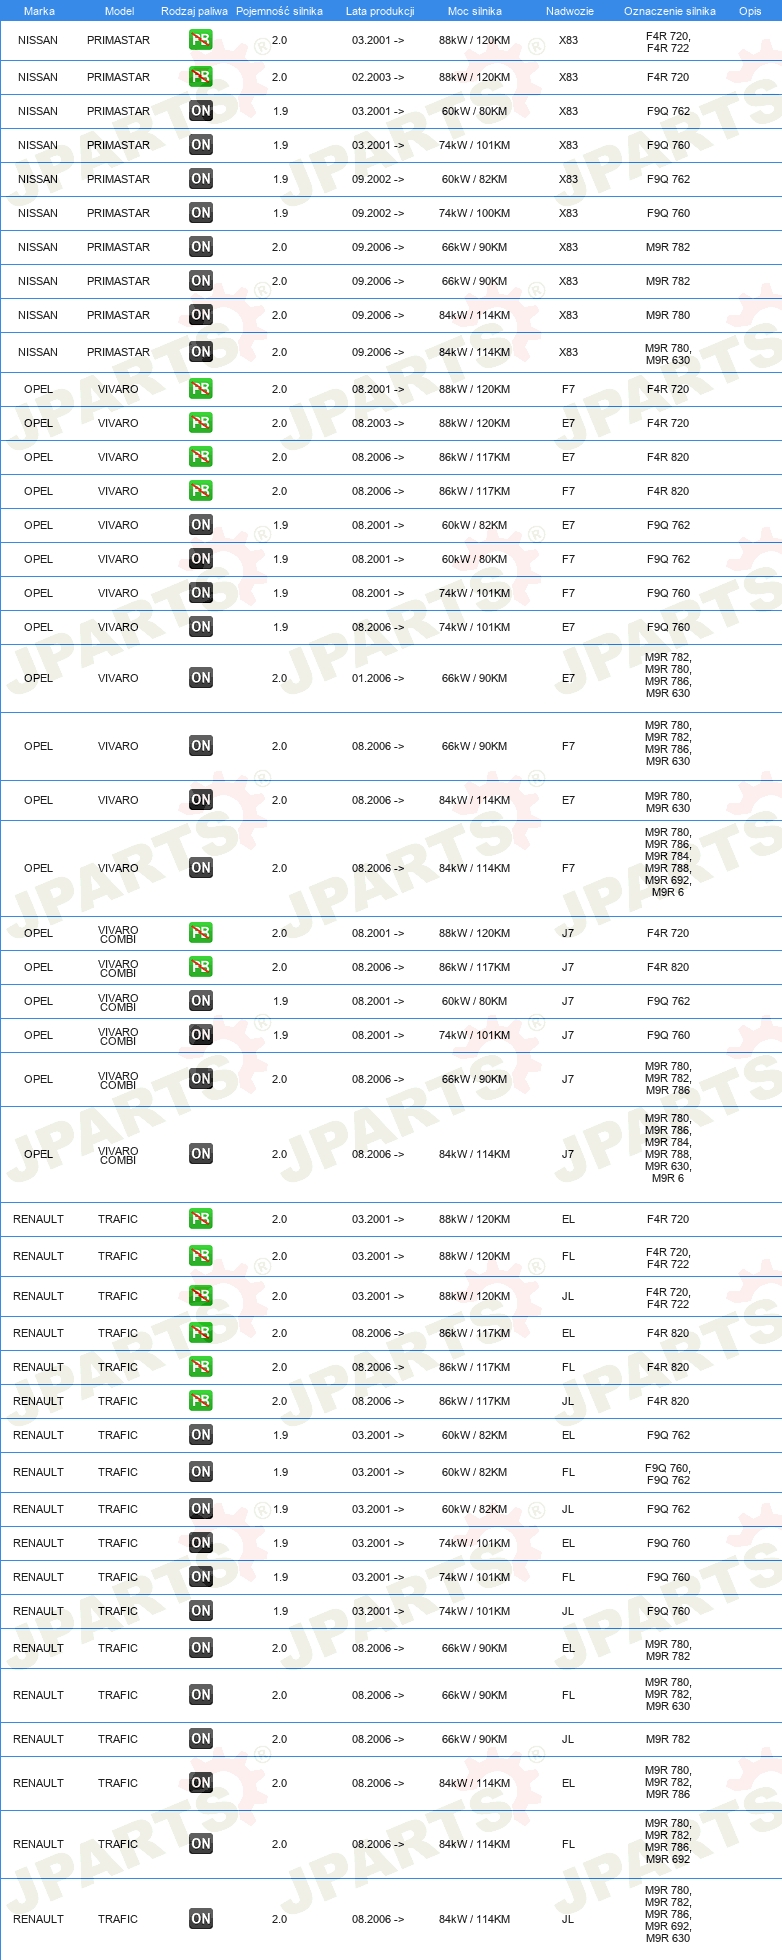Click the Opis column header
The height and width of the screenshot is (1960, 782).
[x=750, y=11]
